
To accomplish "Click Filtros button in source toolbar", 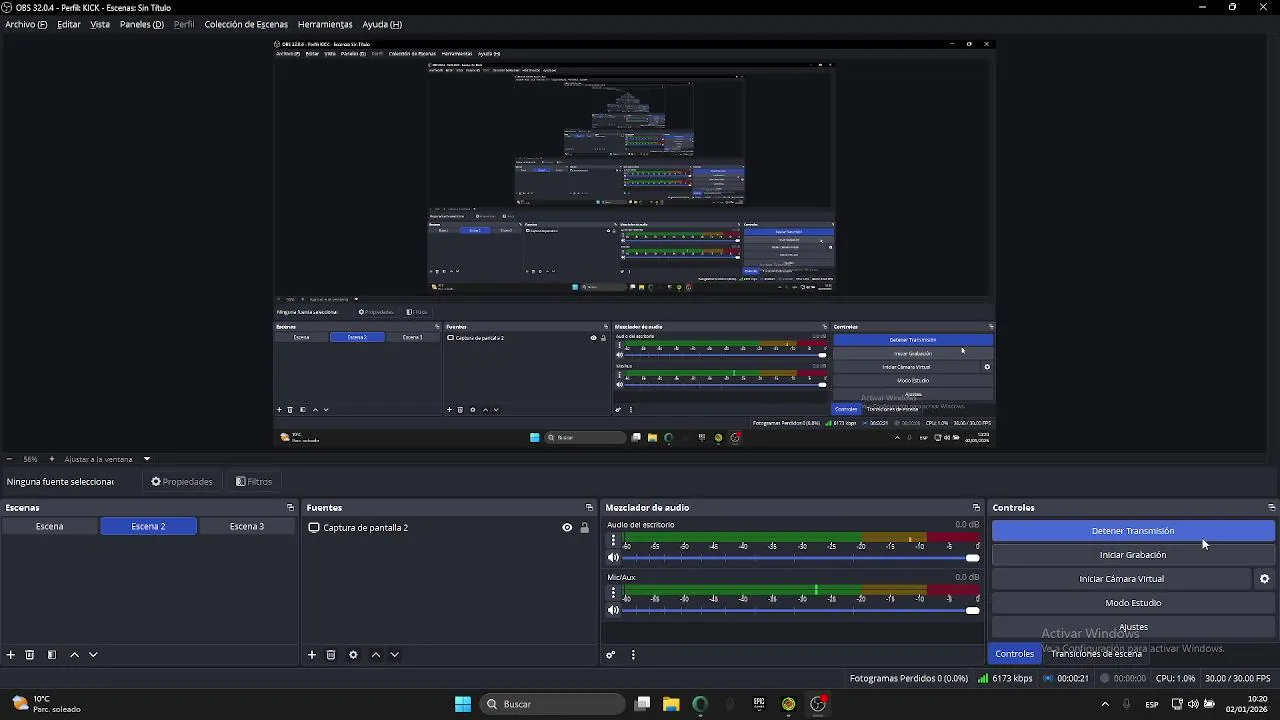I will [x=254, y=482].
